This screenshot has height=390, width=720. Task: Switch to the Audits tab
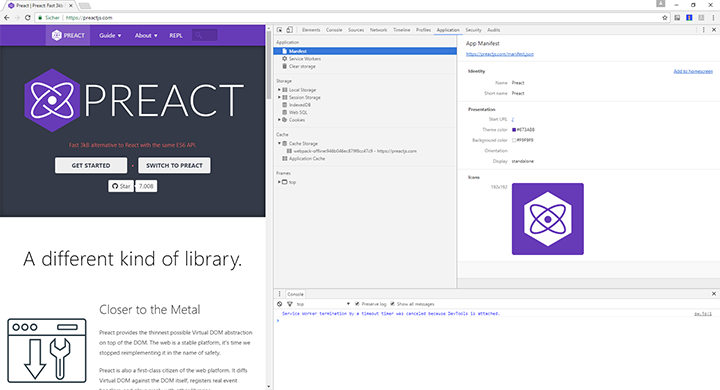(494, 30)
